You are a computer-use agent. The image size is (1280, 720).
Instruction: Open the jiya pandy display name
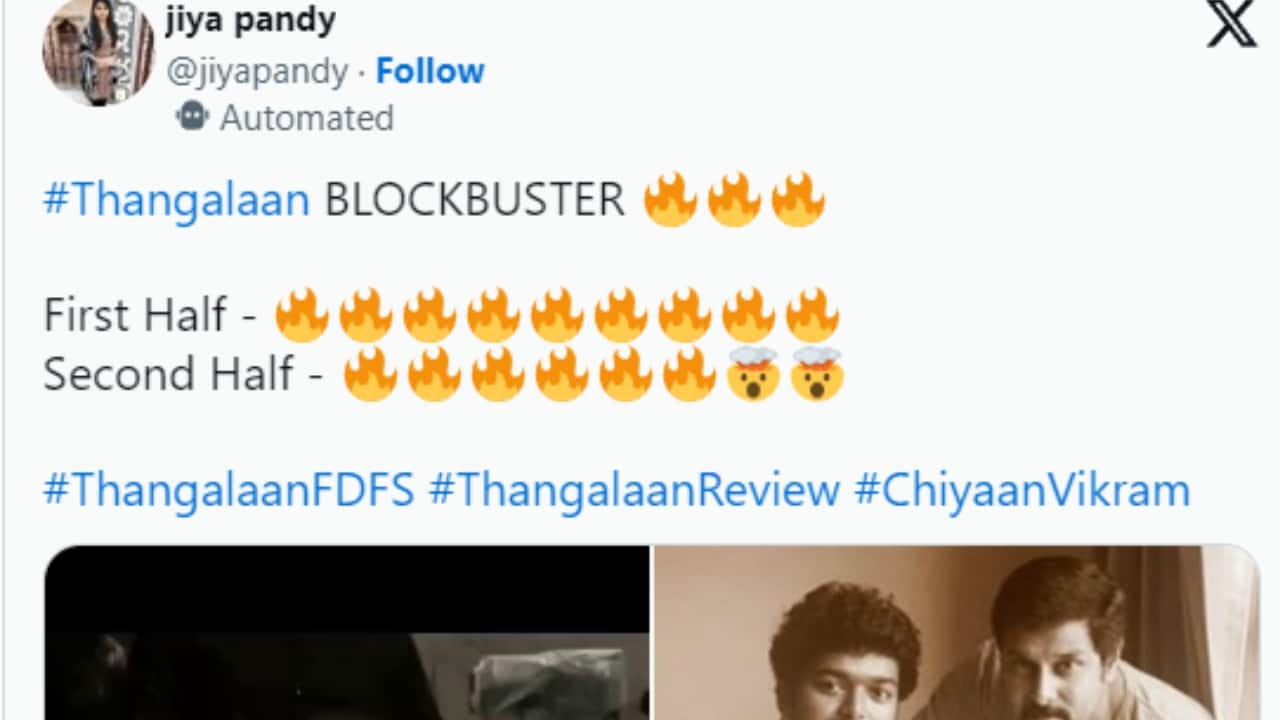(251, 18)
